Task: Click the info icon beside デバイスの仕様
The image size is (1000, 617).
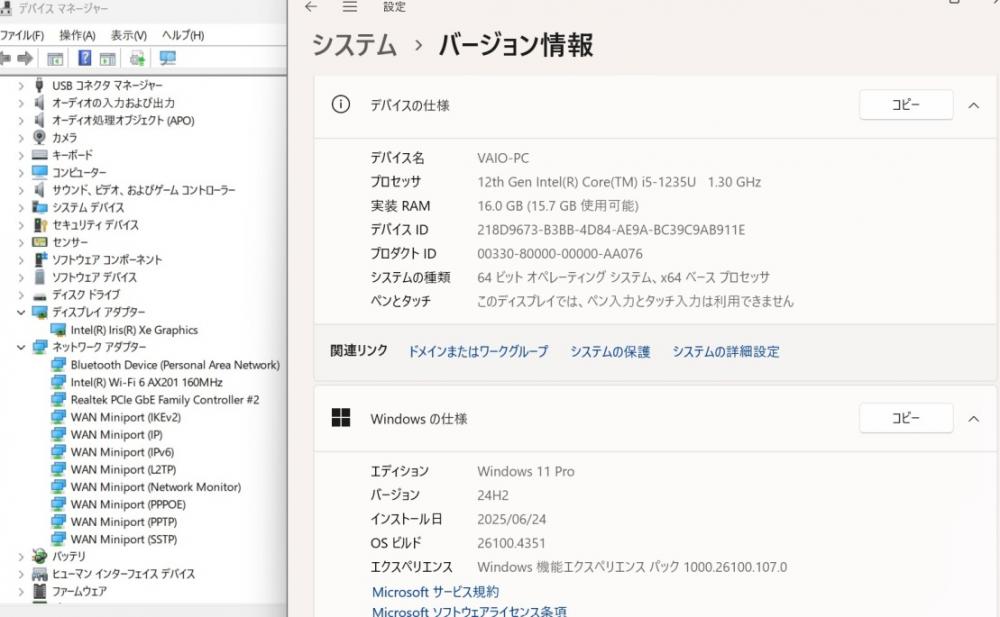Action: pyautogui.click(x=341, y=104)
